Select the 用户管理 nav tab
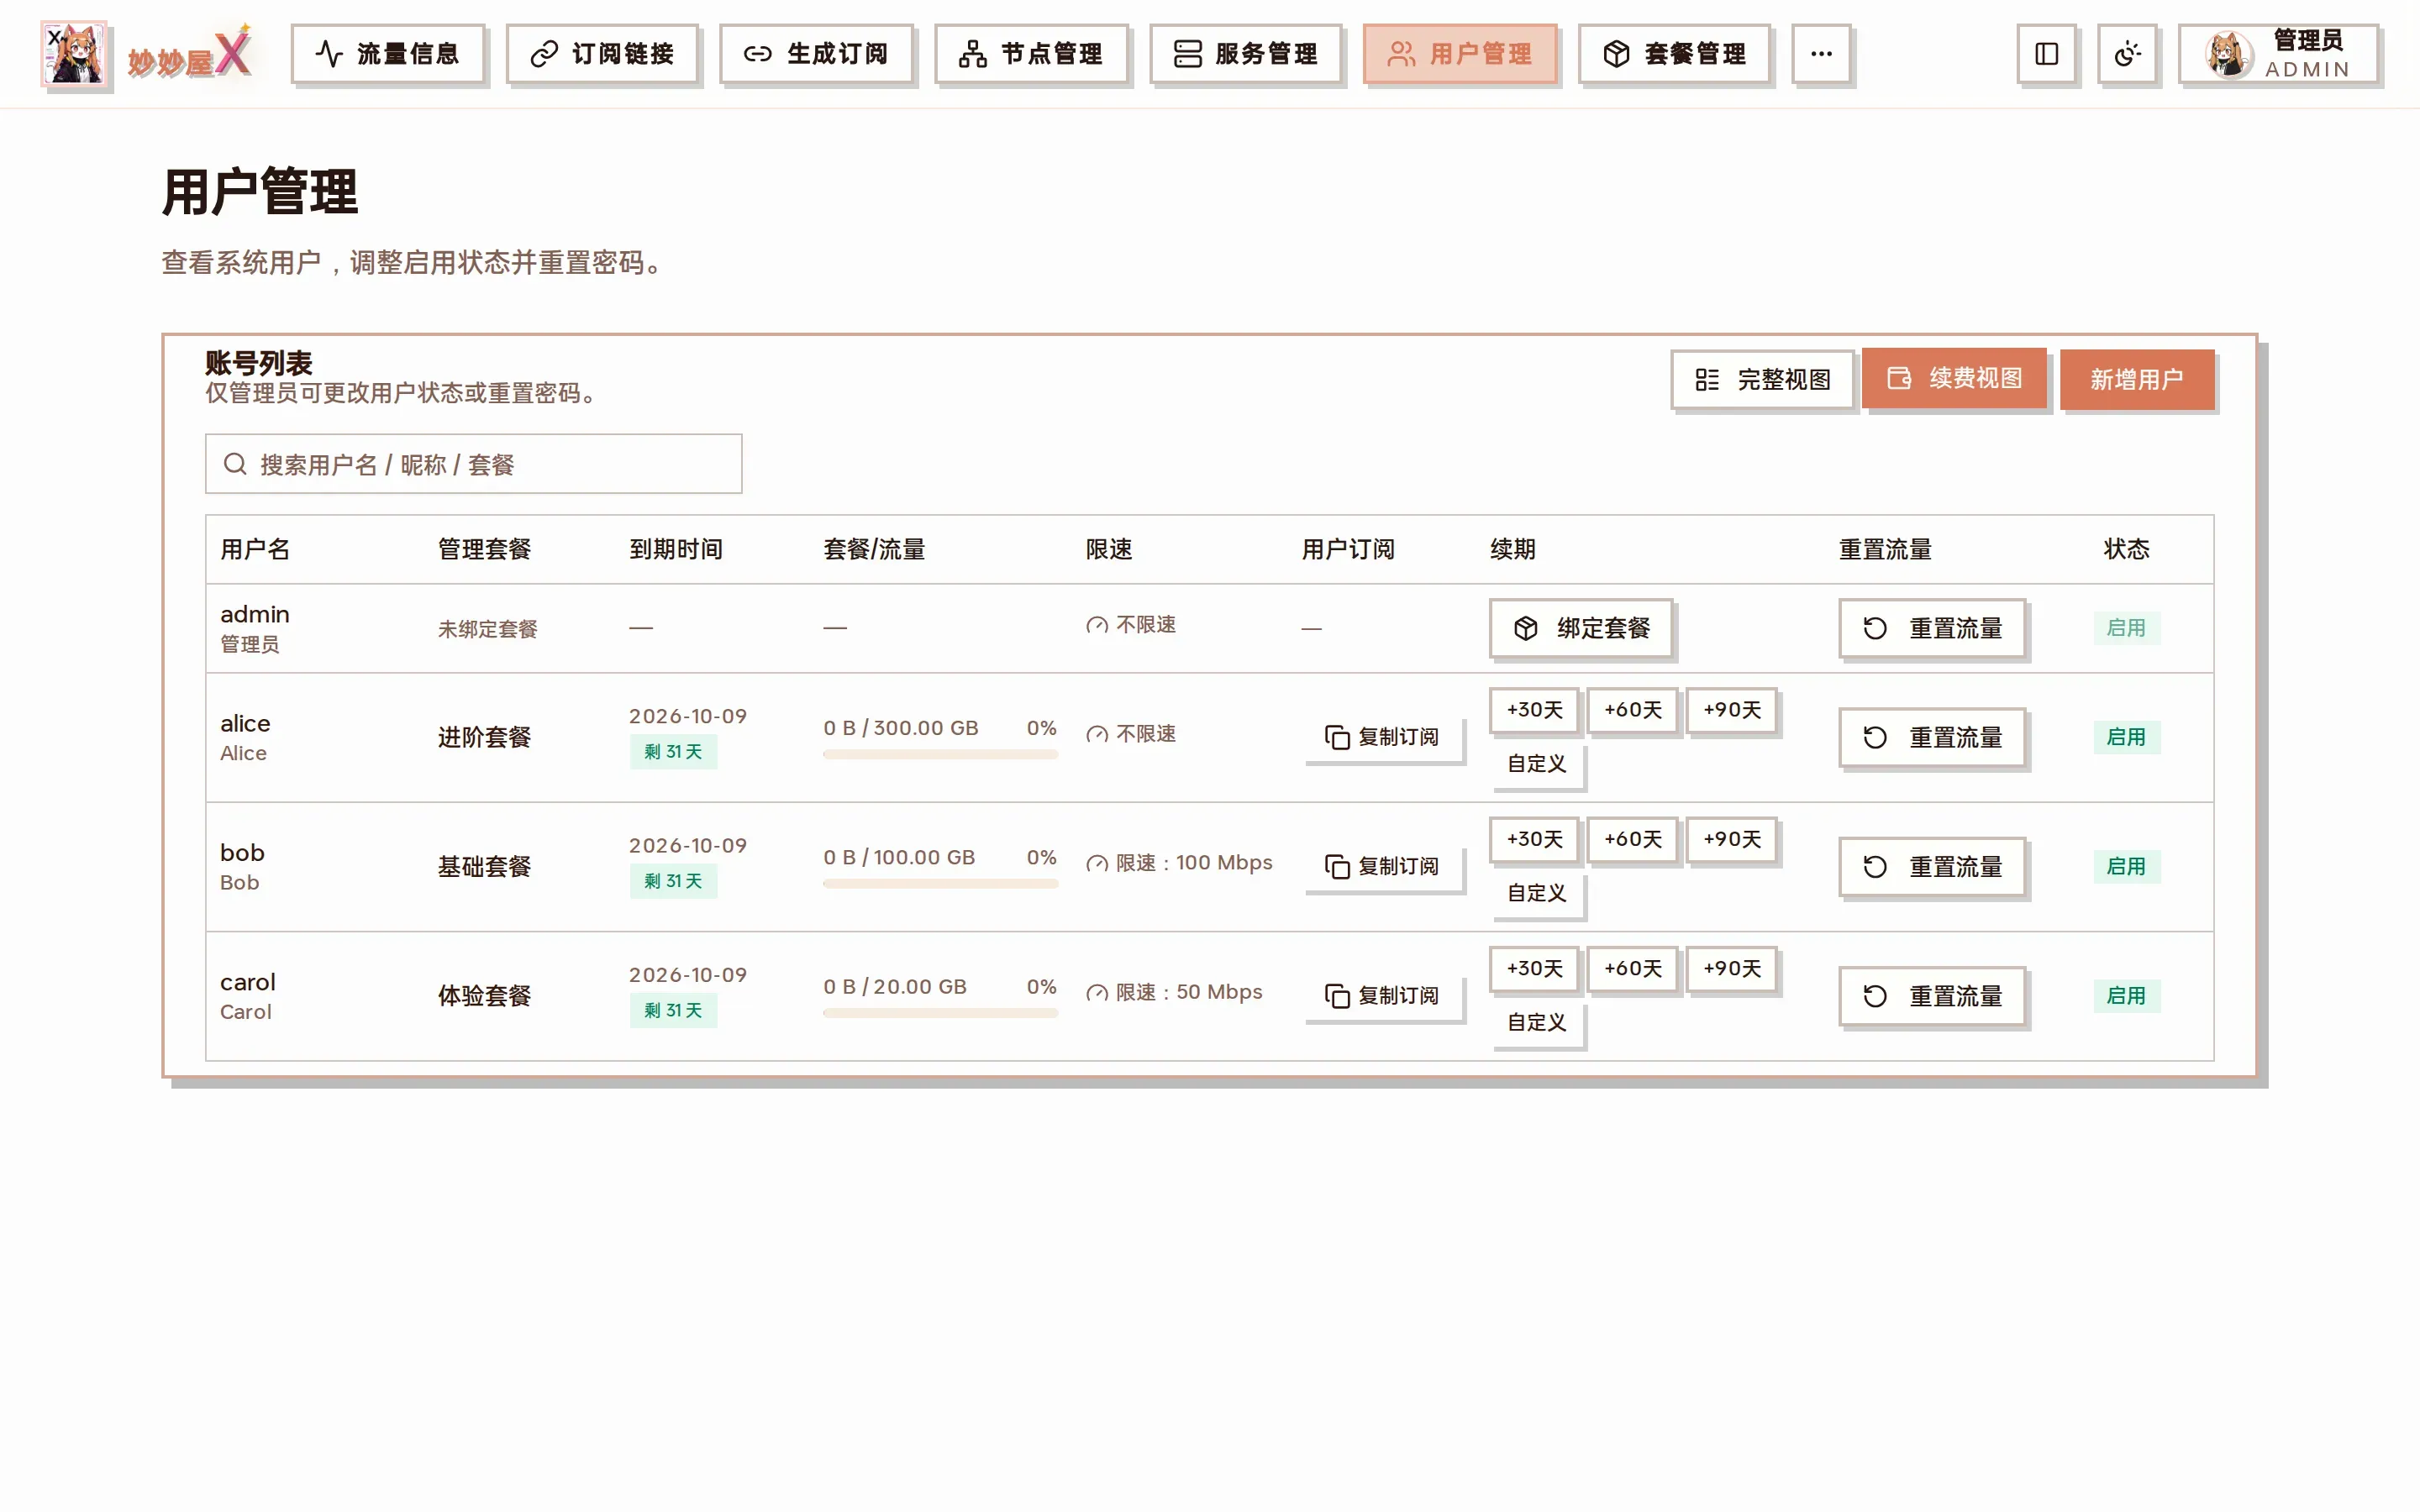This screenshot has width=2420, height=1512. pos(1460,54)
